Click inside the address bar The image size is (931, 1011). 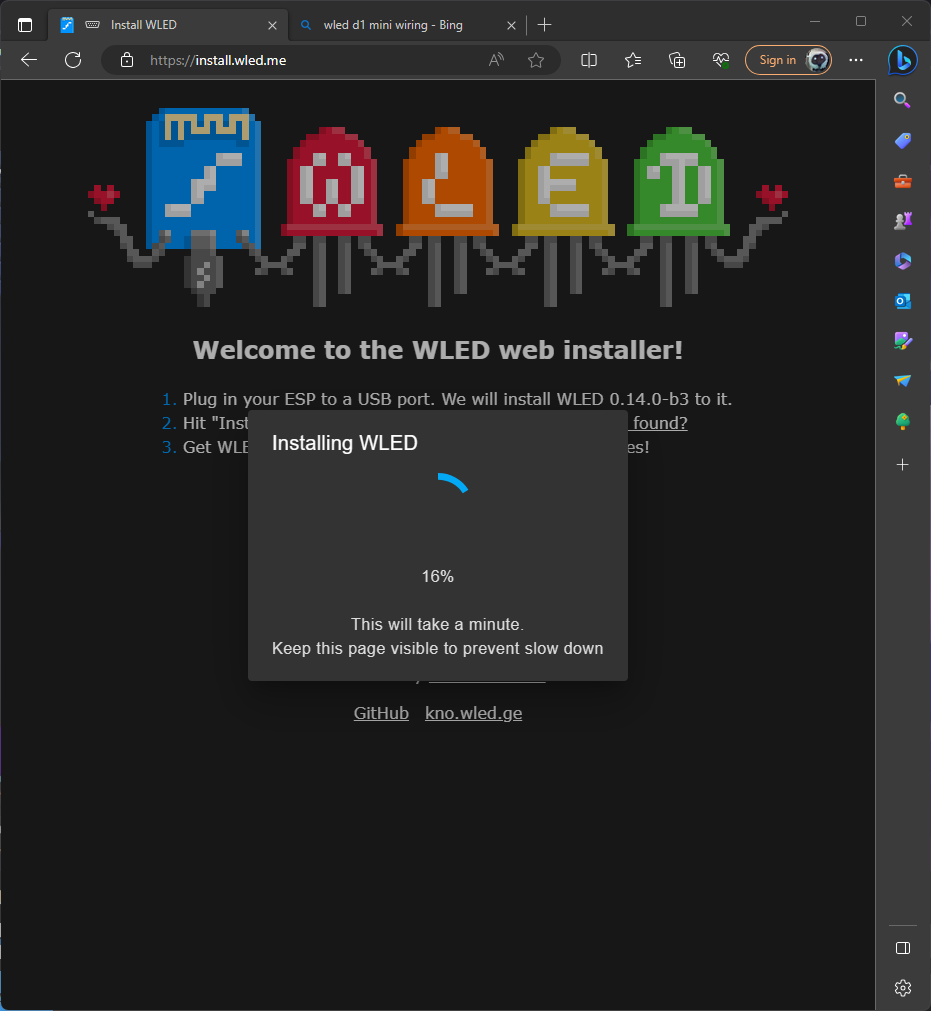[x=300, y=60]
